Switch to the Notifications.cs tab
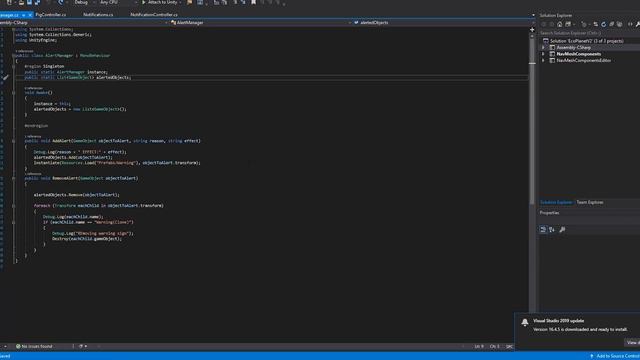This screenshot has width=640, height=360. point(98,15)
